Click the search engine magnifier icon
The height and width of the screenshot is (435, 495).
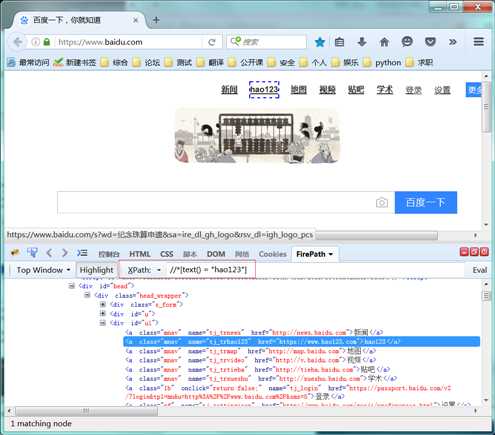pos(235,41)
